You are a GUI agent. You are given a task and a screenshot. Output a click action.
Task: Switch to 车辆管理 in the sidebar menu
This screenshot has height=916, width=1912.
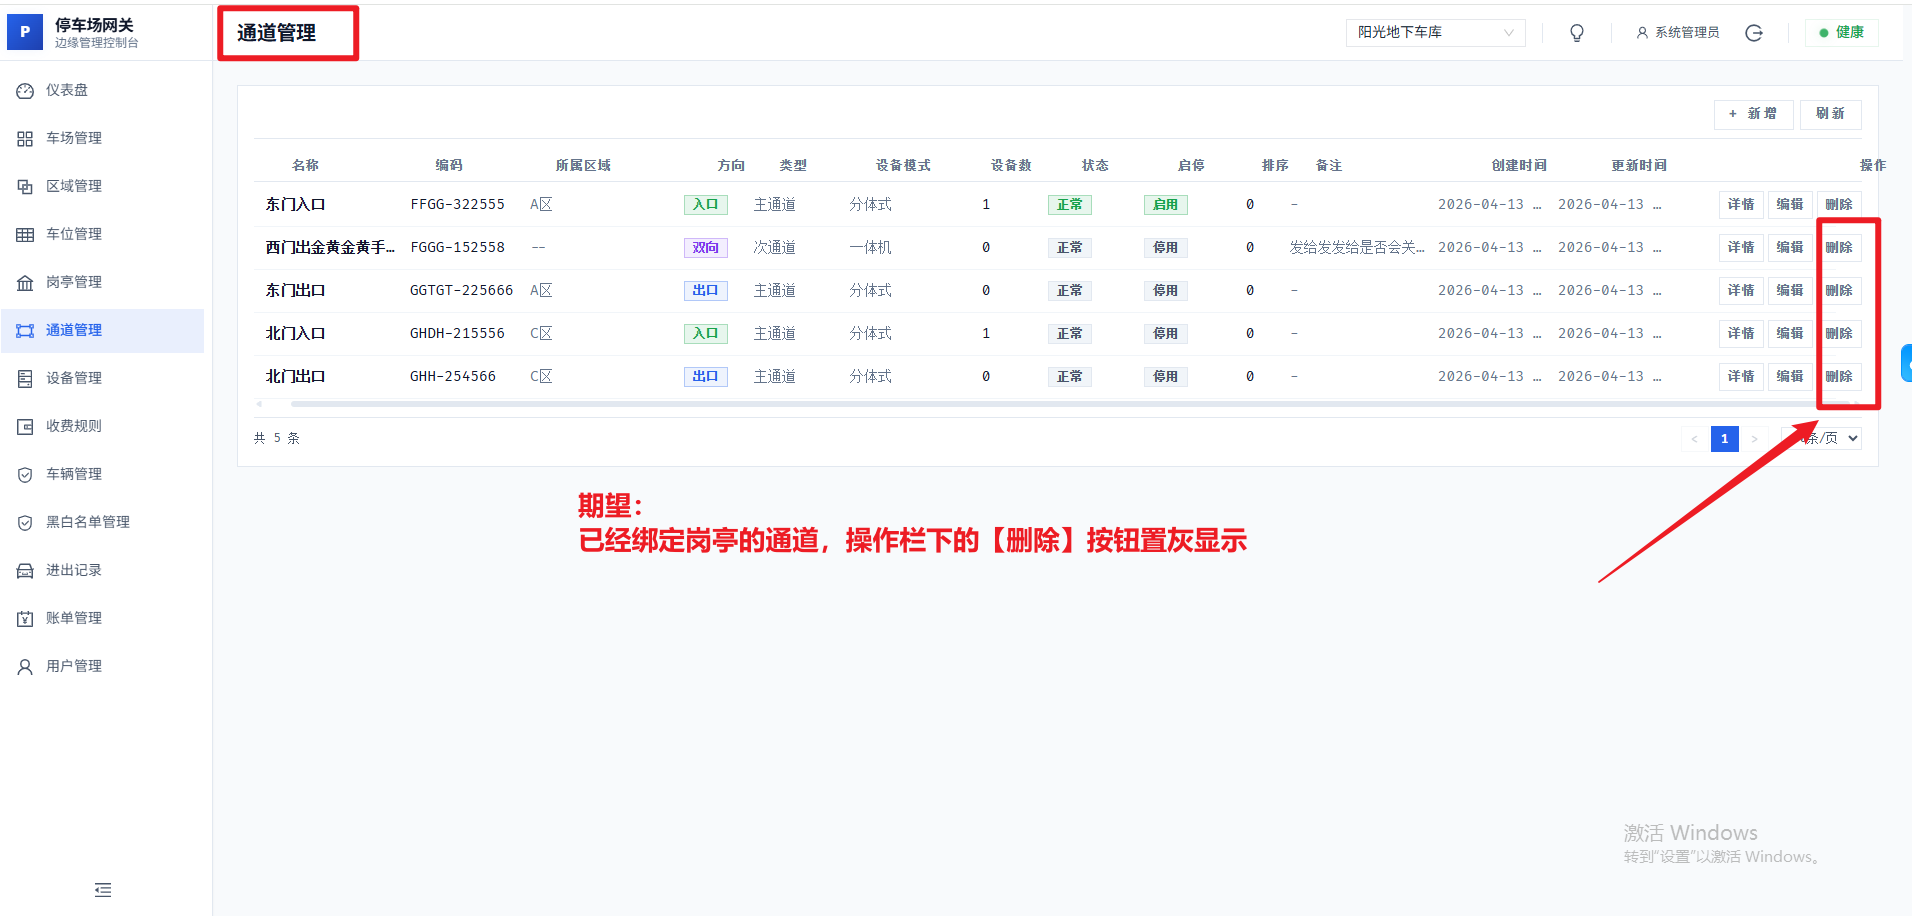tap(24, 473)
